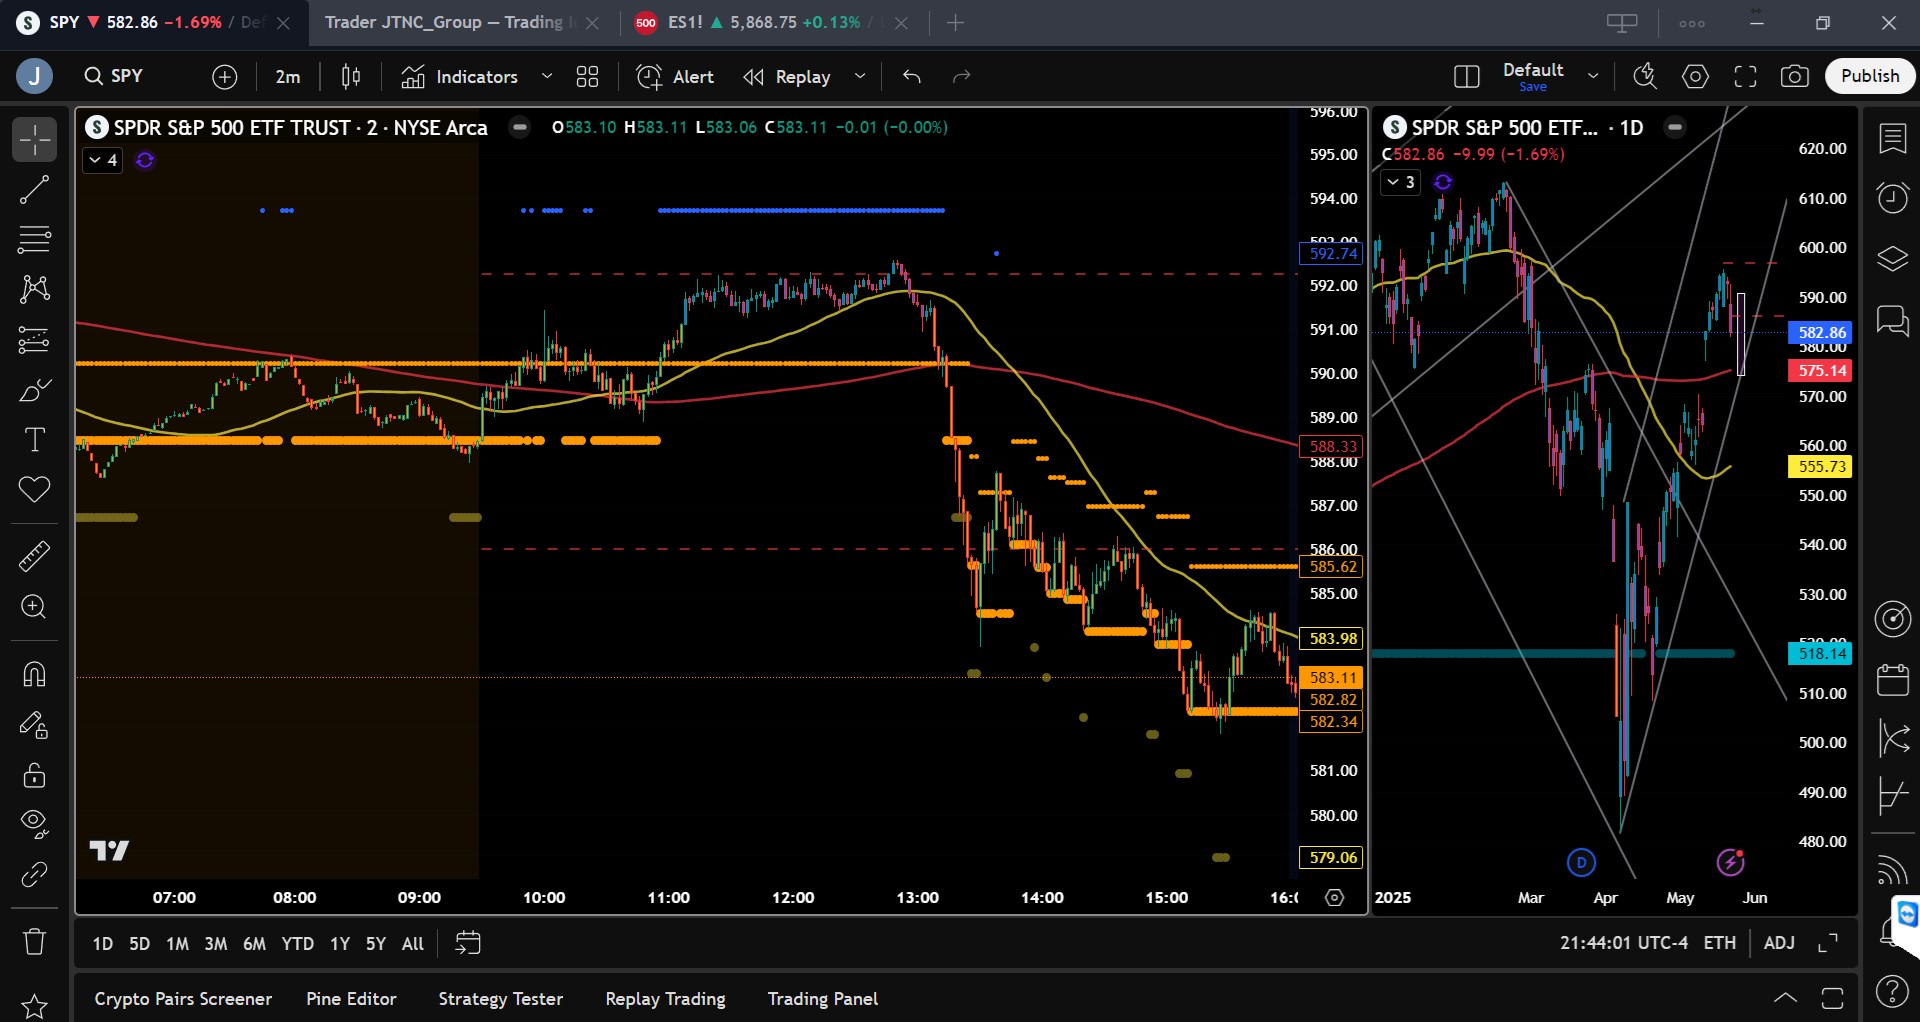The height and width of the screenshot is (1022, 1920).
Task: Toggle magnet mode for drawings
Action: 34,674
